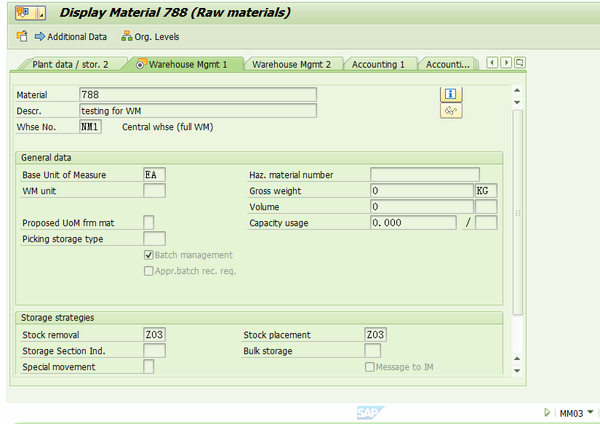The image size is (600, 424).
Task: Click the Stock removal field Z03
Action: tap(154, 334)
